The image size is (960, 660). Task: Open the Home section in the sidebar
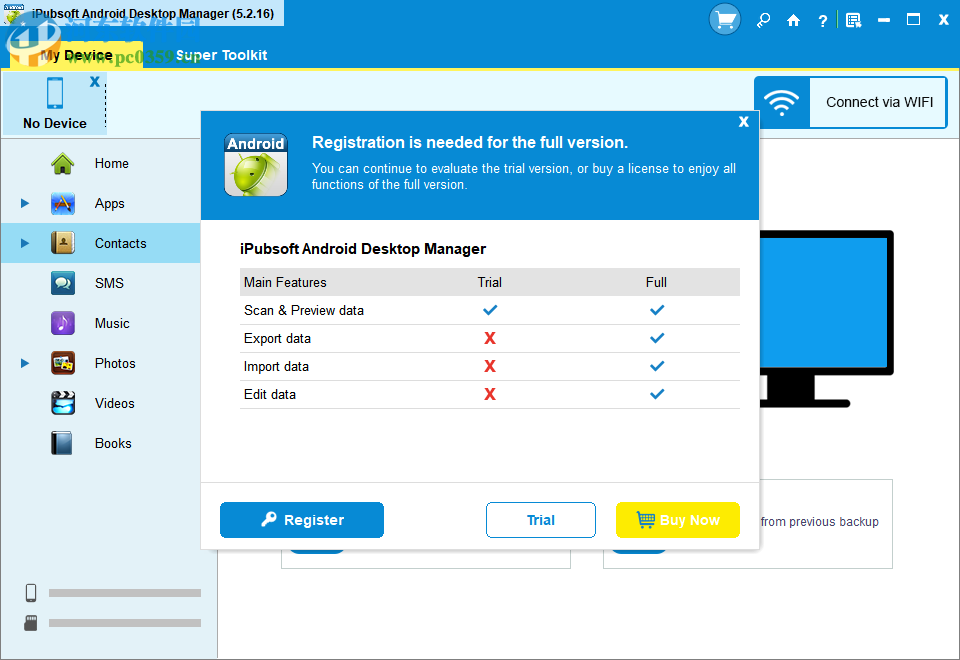pyautogui.click(x=111, y=163)
